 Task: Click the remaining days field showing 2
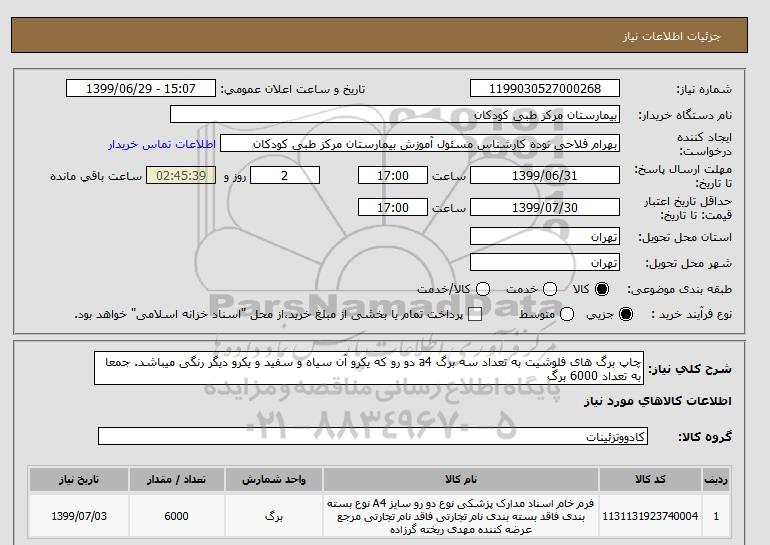[x=285, y=175]
